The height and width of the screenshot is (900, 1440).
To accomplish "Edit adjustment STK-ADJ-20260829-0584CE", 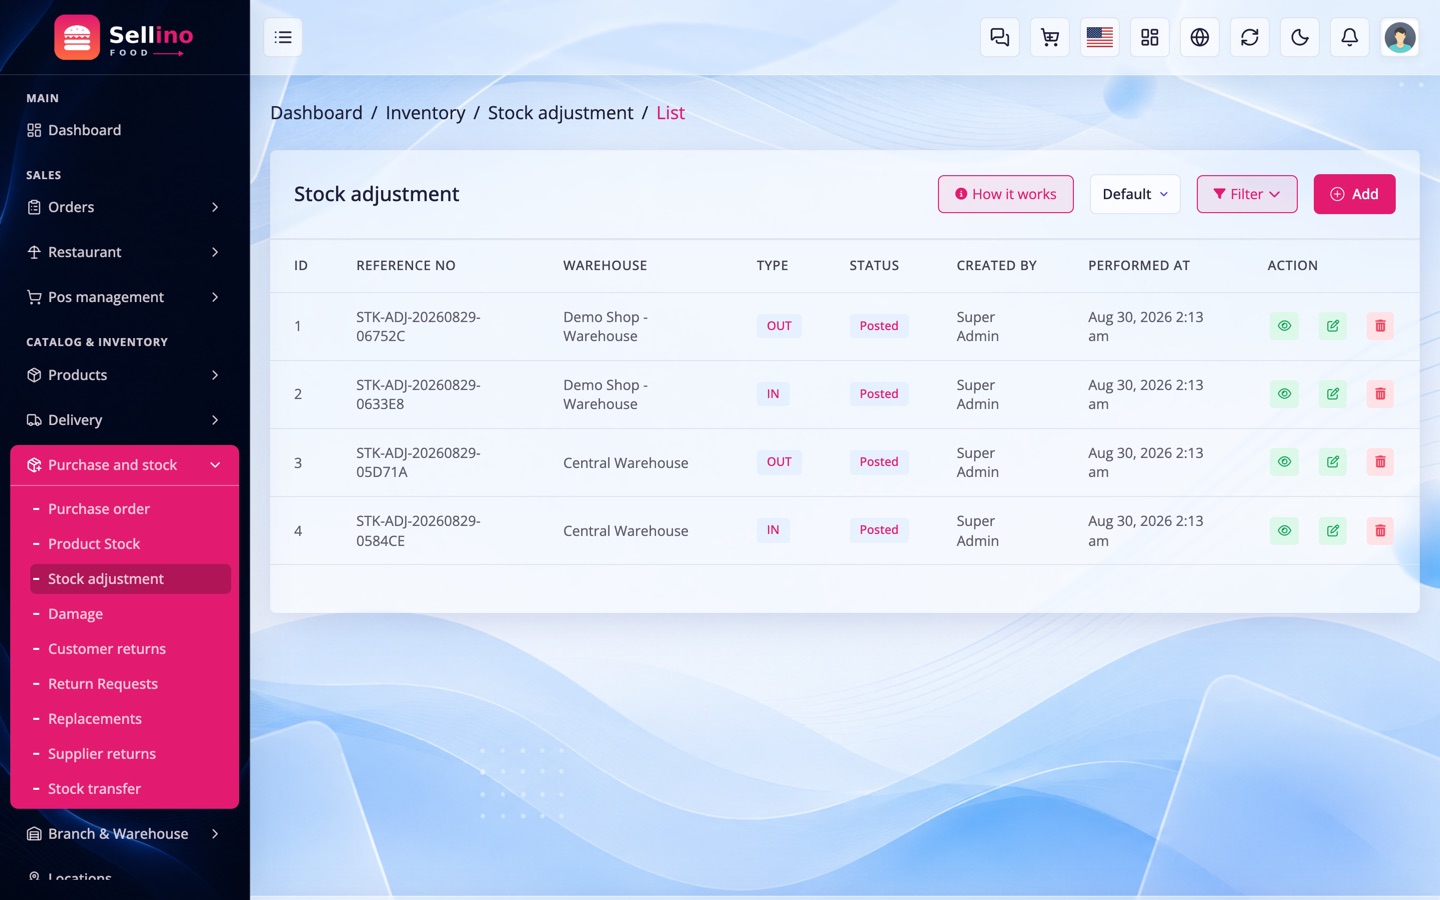I will [1333, 531].
